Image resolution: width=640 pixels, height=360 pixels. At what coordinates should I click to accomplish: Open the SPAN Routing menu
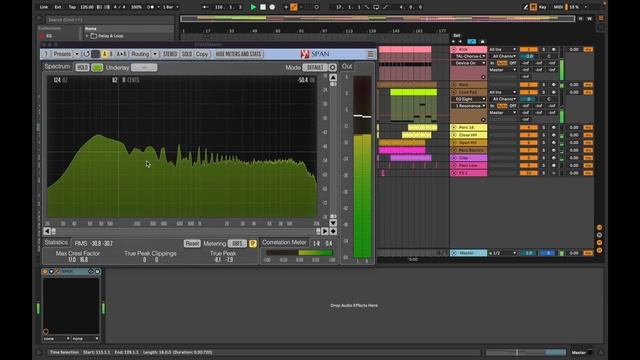pos(140,54)
